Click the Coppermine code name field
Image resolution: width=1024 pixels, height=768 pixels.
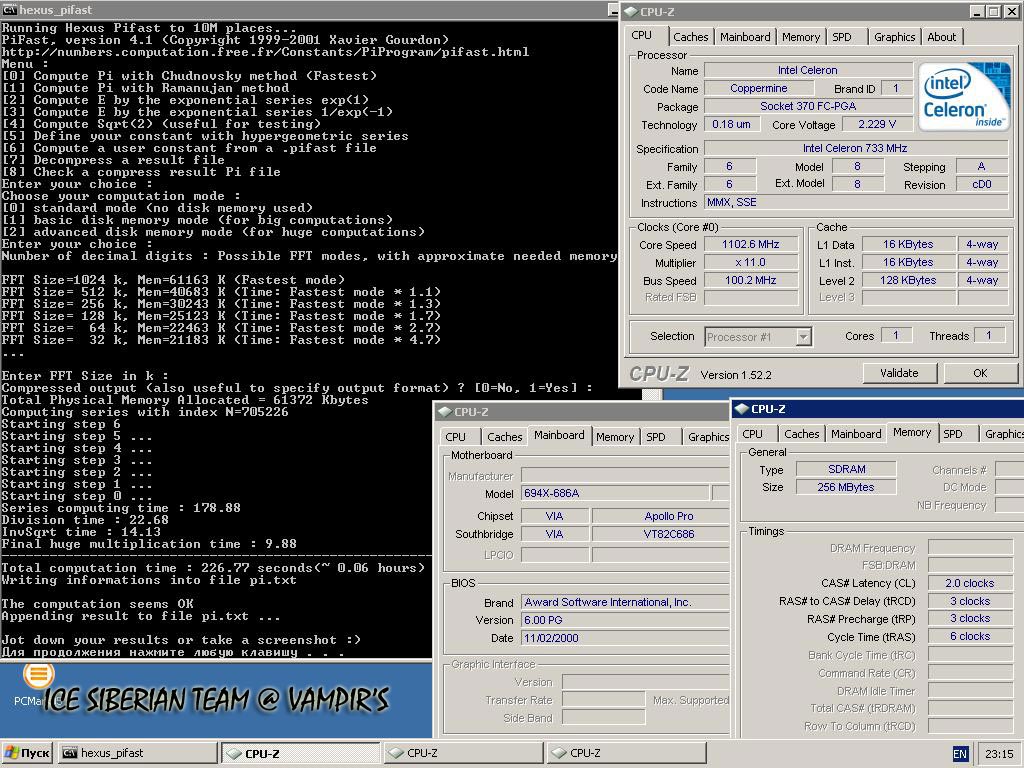(x=758, y=88)
